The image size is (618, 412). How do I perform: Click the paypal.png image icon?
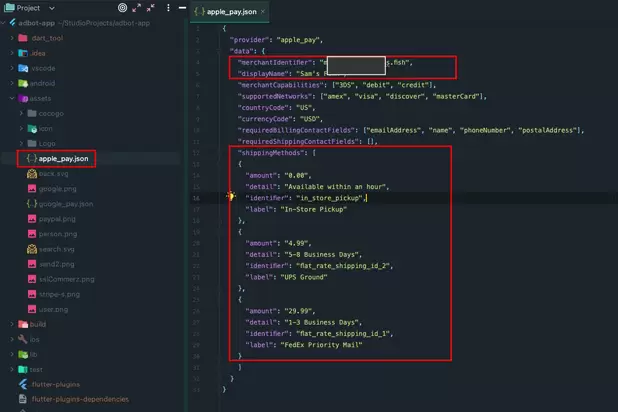coord(32,219)
